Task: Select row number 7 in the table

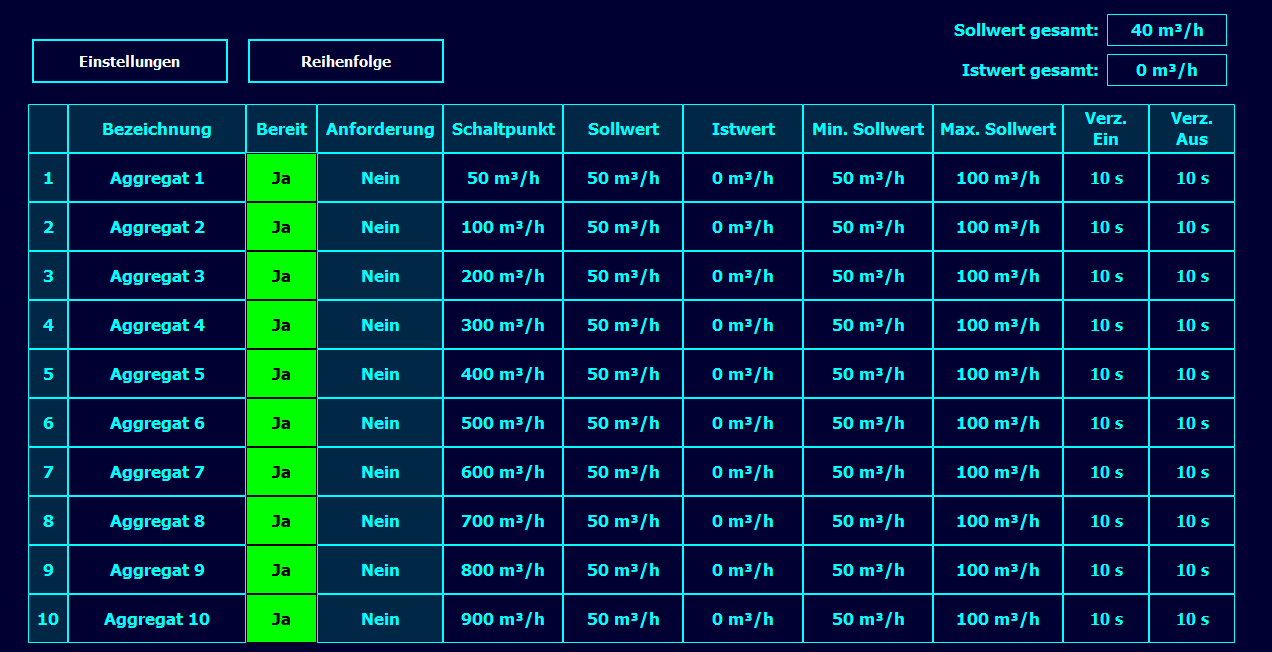Action: pyautogui.click(x=48, y=472)
